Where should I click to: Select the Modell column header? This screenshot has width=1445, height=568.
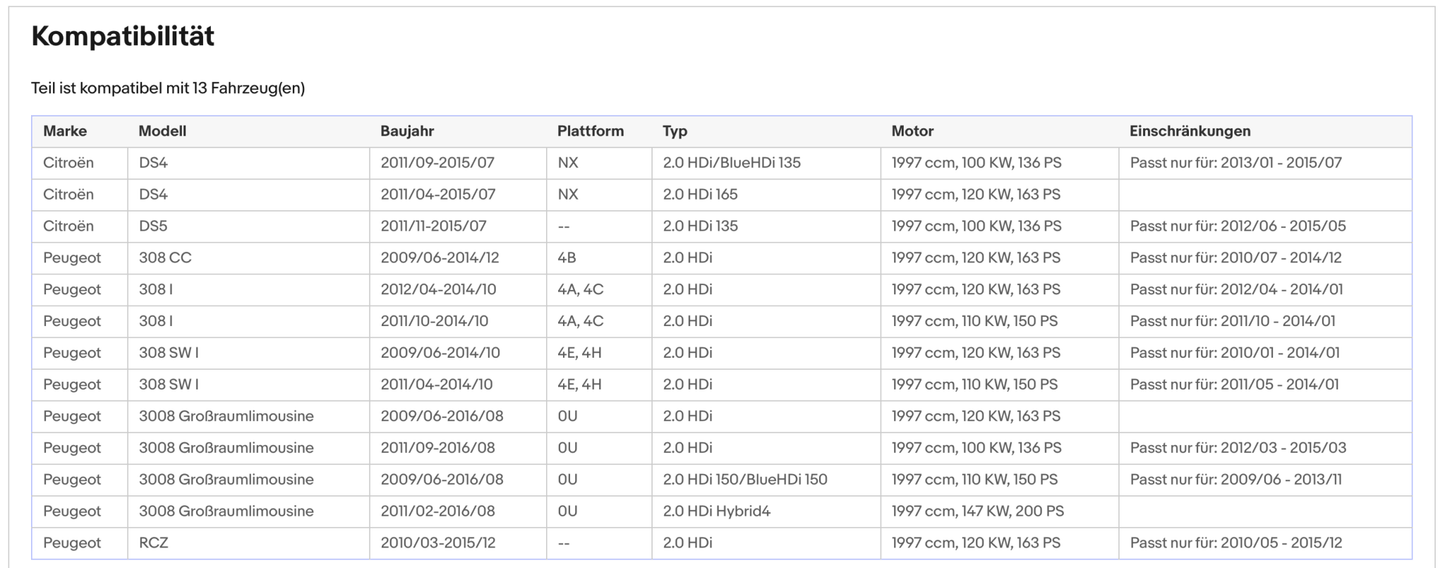[x=162, y=131]
